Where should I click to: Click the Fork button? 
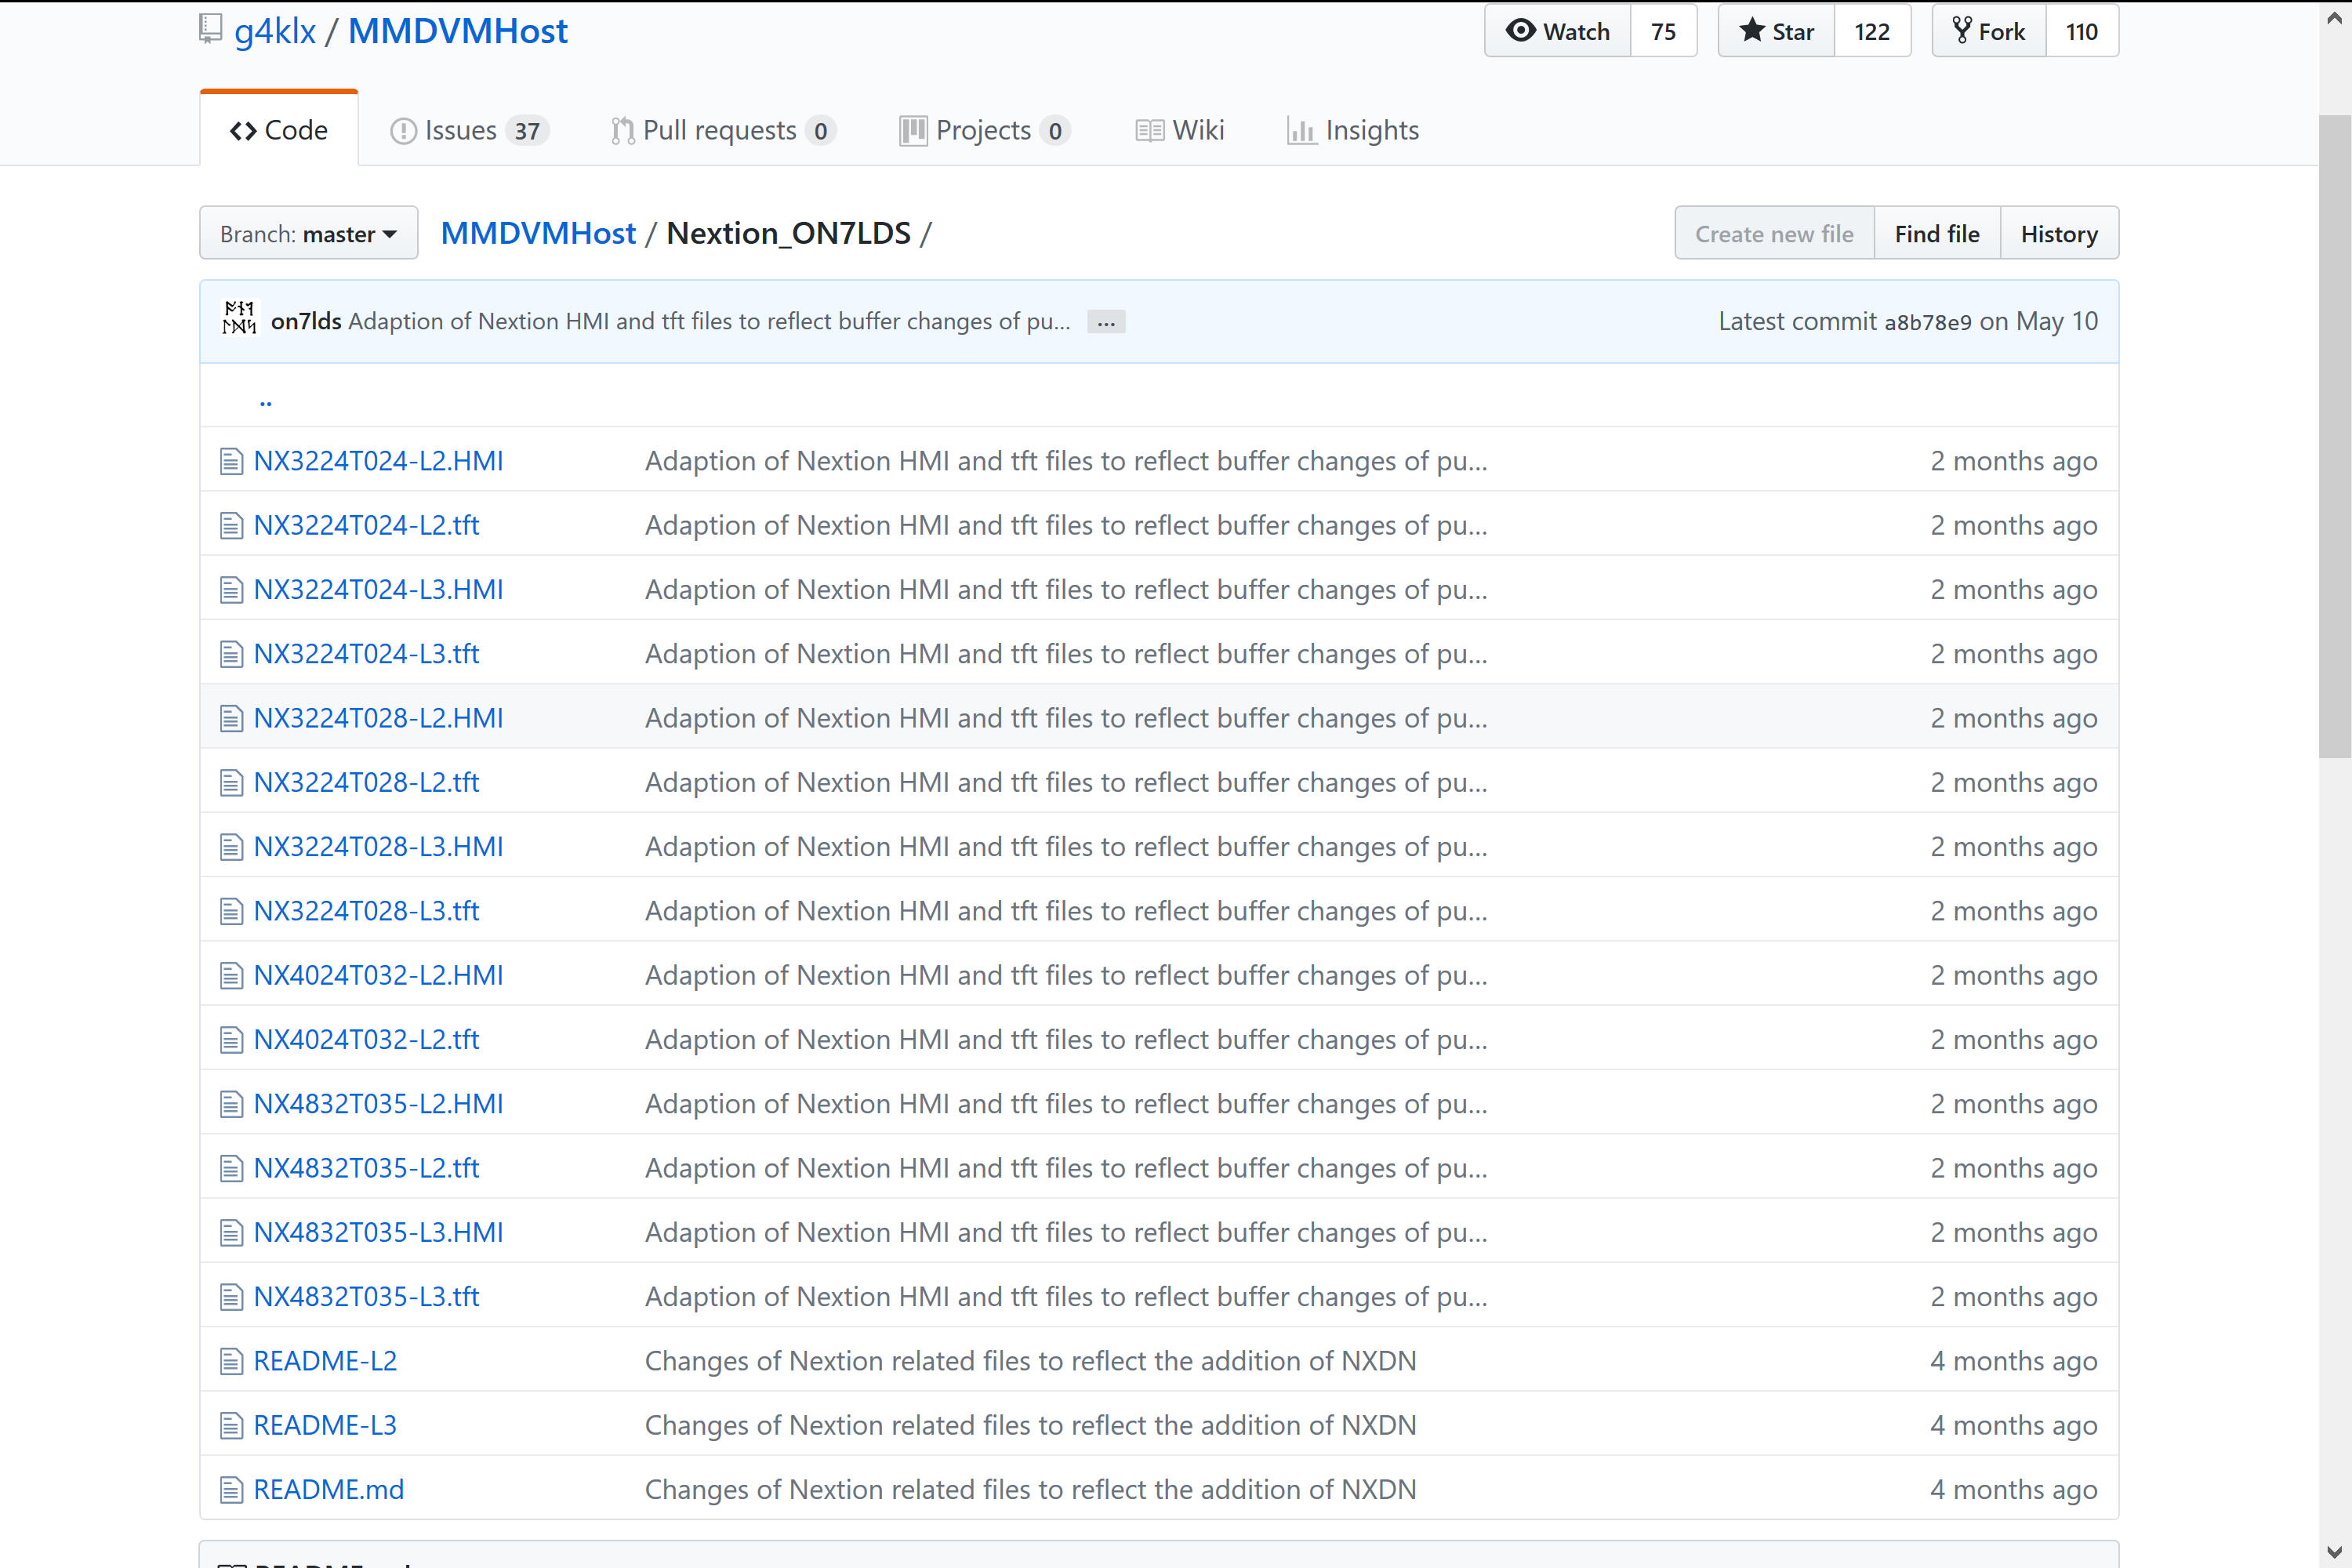1989,31
